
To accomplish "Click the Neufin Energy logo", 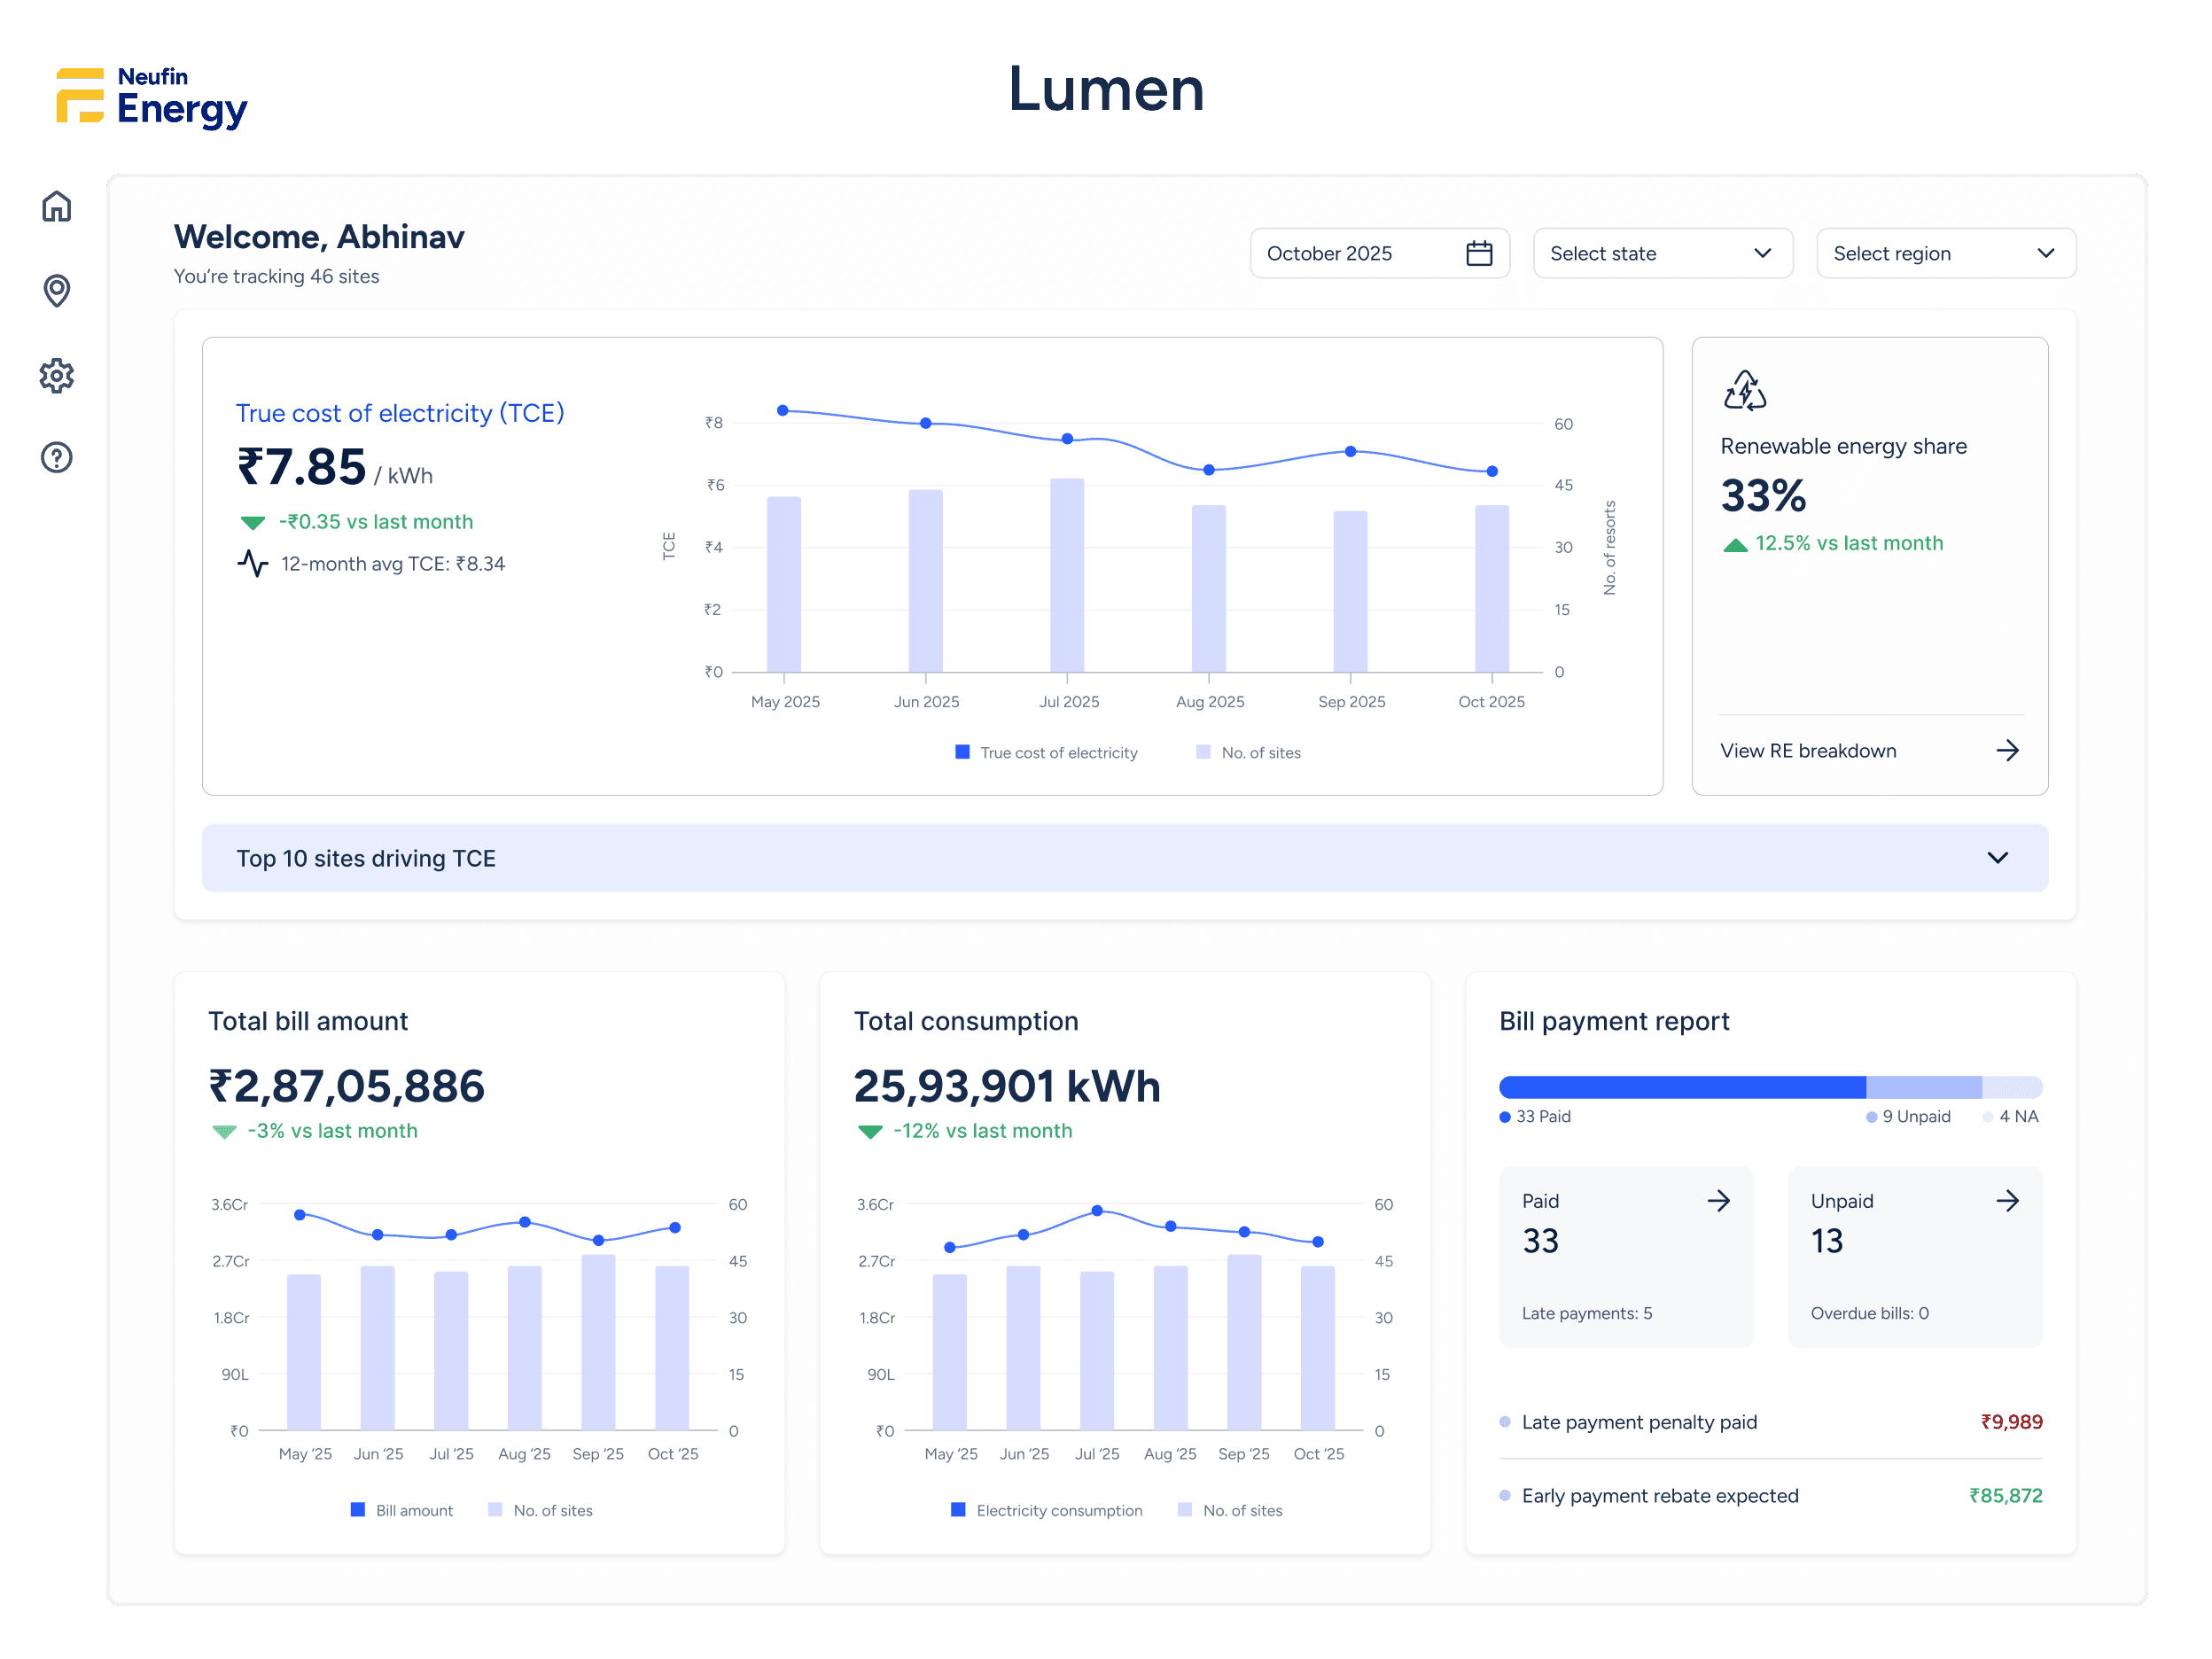I will click(x=152, y=97).
